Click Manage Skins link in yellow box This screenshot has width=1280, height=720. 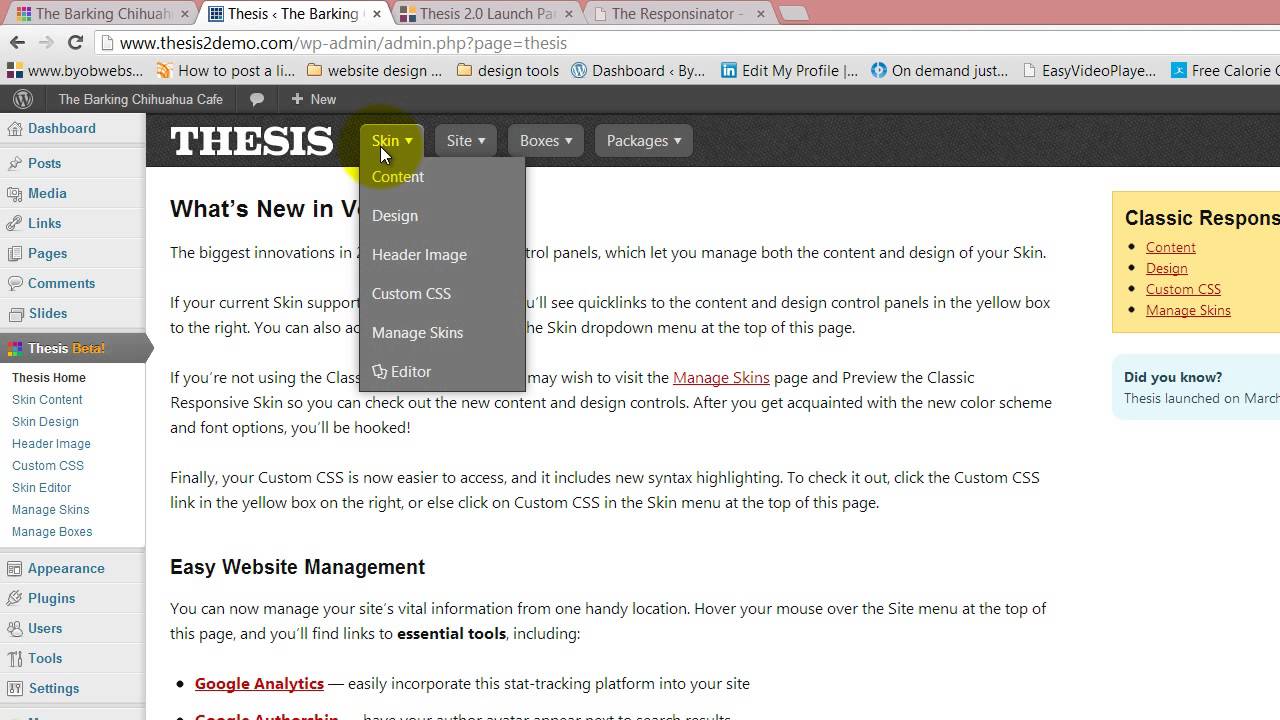tap(1188, 310)
